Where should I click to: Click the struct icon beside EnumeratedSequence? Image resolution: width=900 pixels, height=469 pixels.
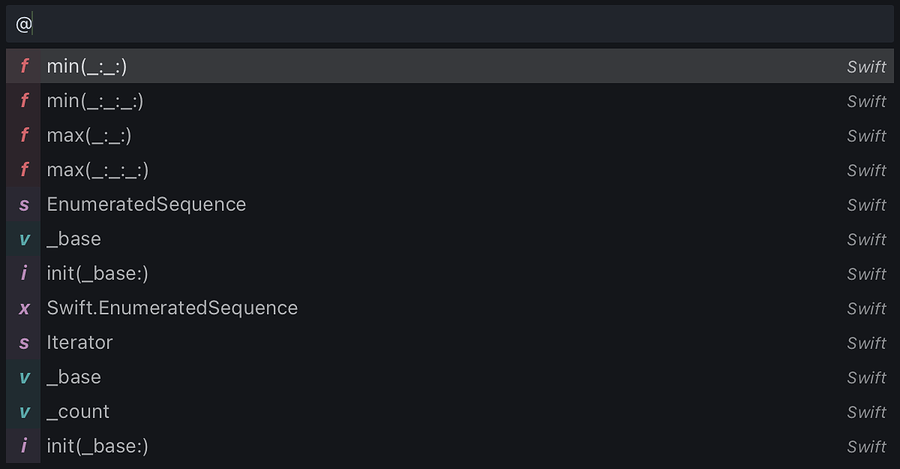(24, 205)
